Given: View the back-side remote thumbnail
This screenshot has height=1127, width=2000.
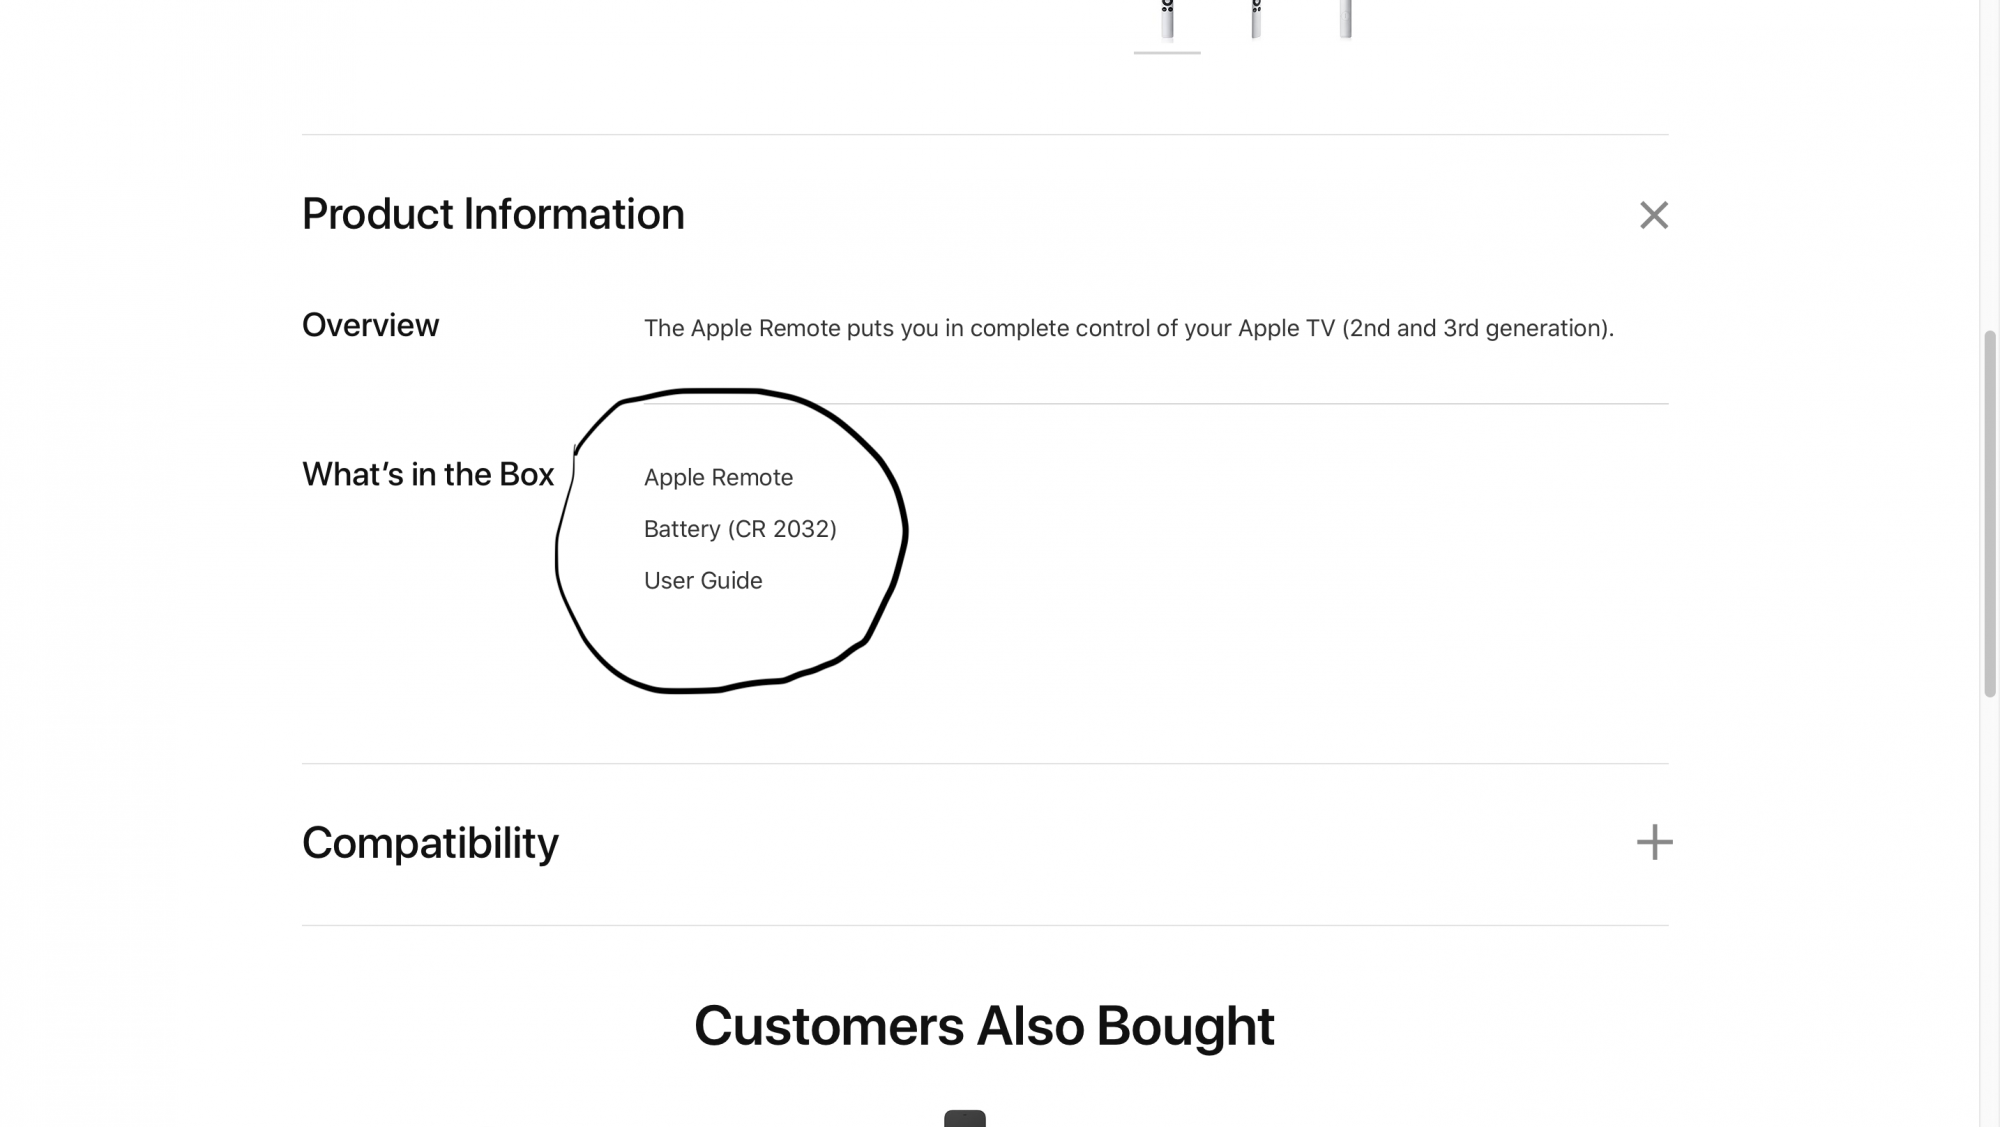Looking at the screenshot, I should [x=1345, y=19].
